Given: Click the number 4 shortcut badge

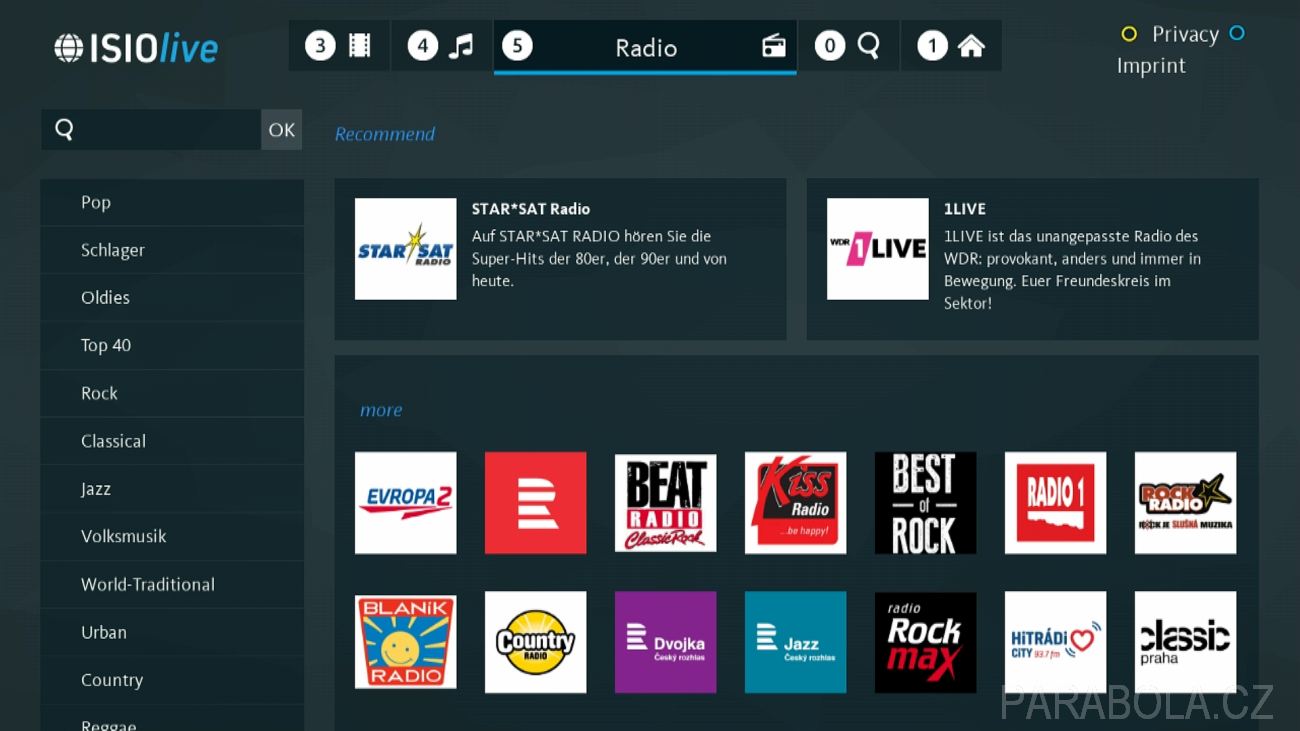Looking at the screenshot, I should [423, 45].
